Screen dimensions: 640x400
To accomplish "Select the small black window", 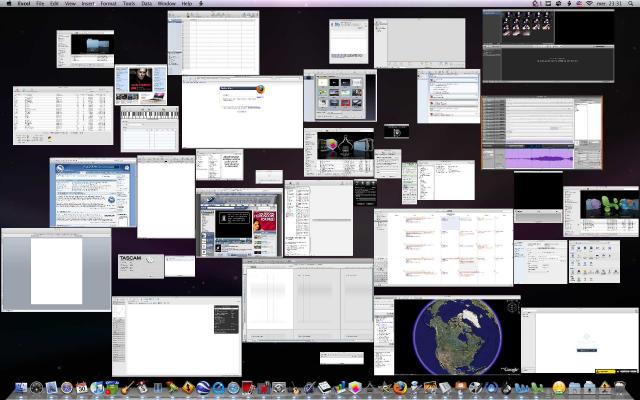I will point(396,131).
